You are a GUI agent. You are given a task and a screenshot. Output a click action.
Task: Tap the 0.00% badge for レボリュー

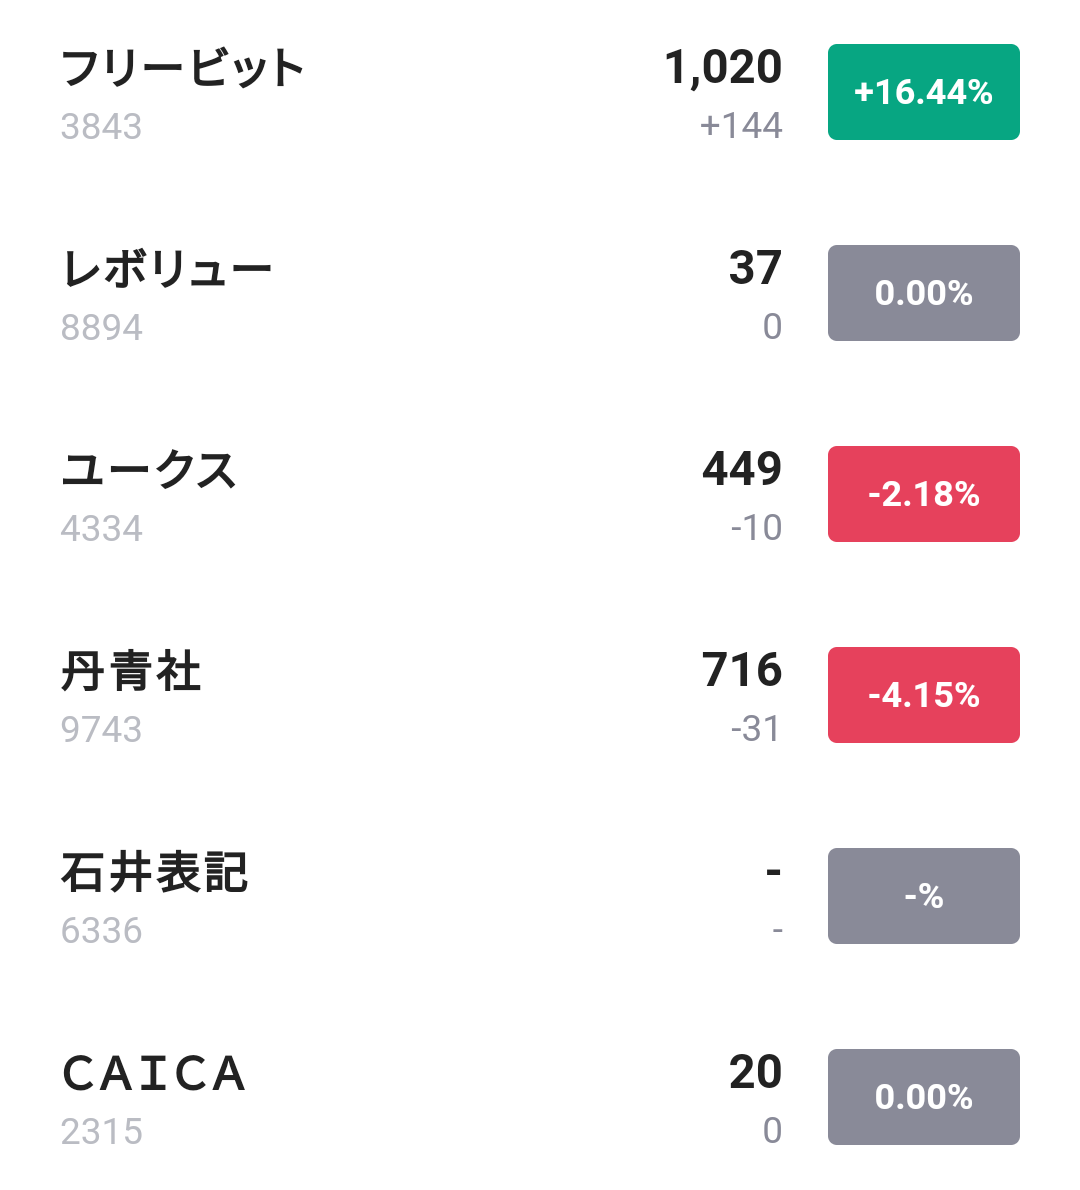[x=923, y=293]
